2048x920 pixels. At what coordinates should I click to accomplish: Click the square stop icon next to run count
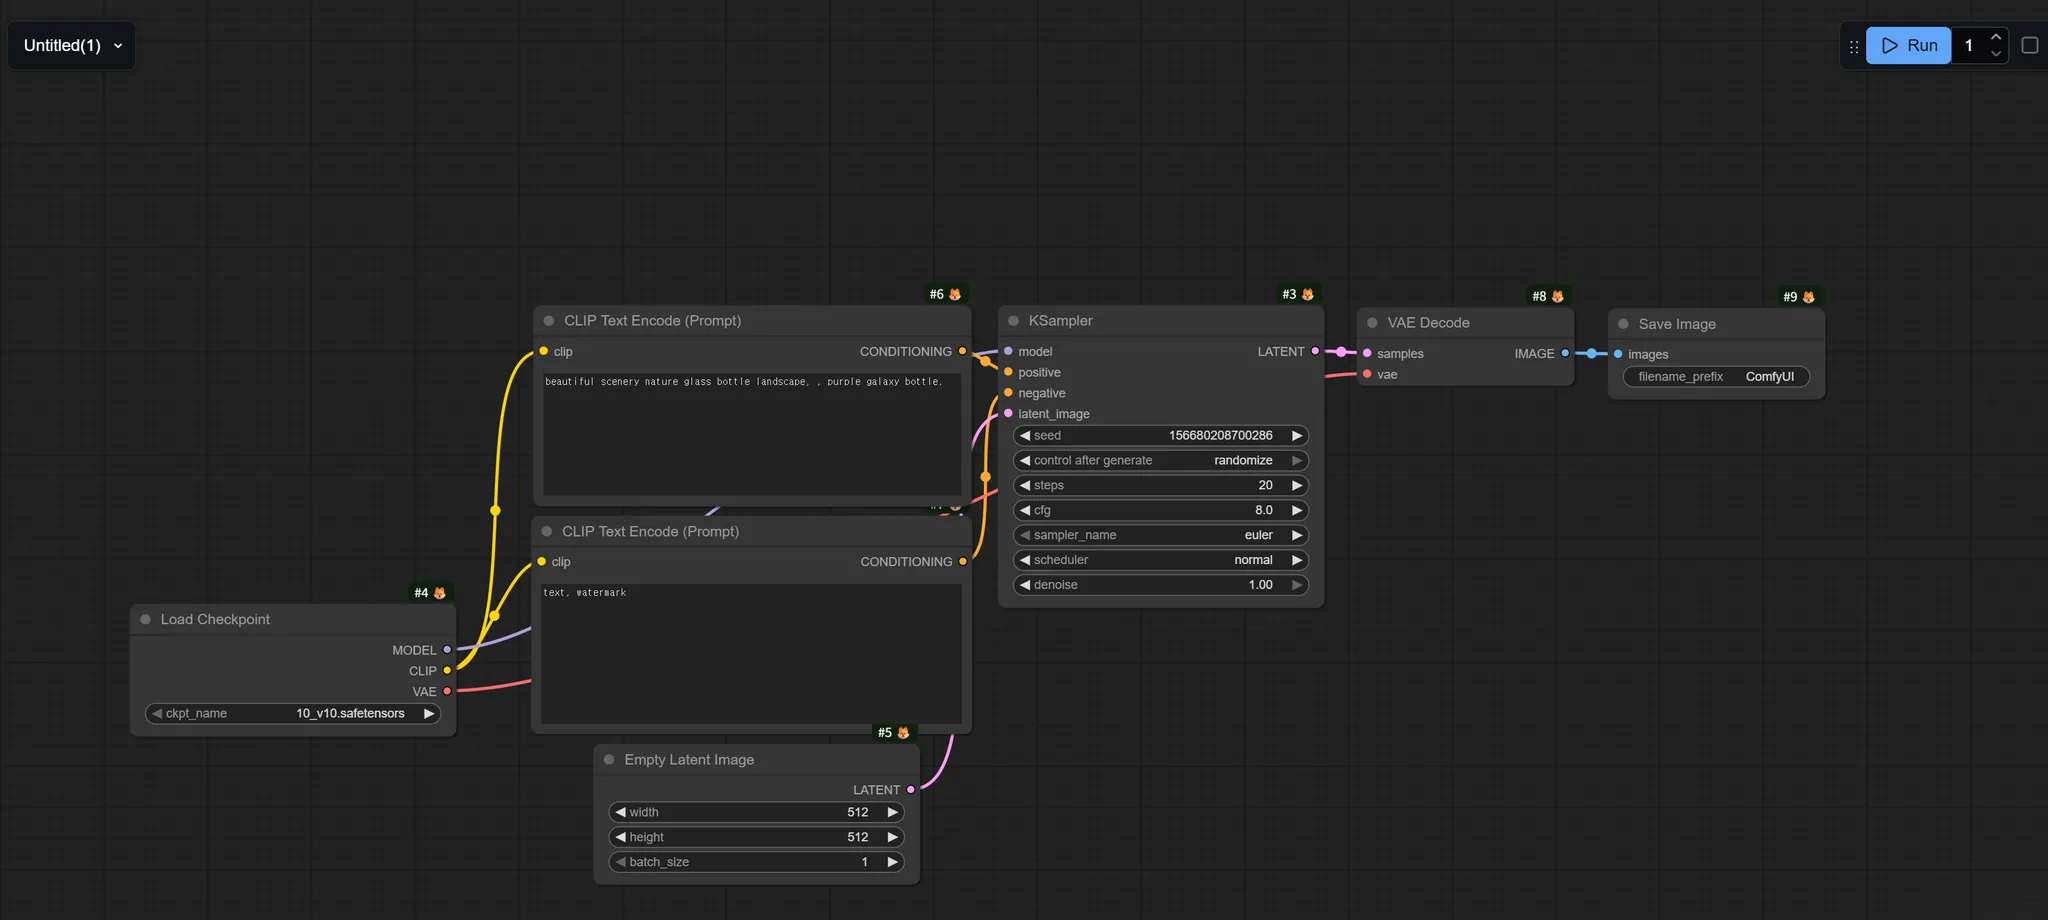(x=2030, y=45)
